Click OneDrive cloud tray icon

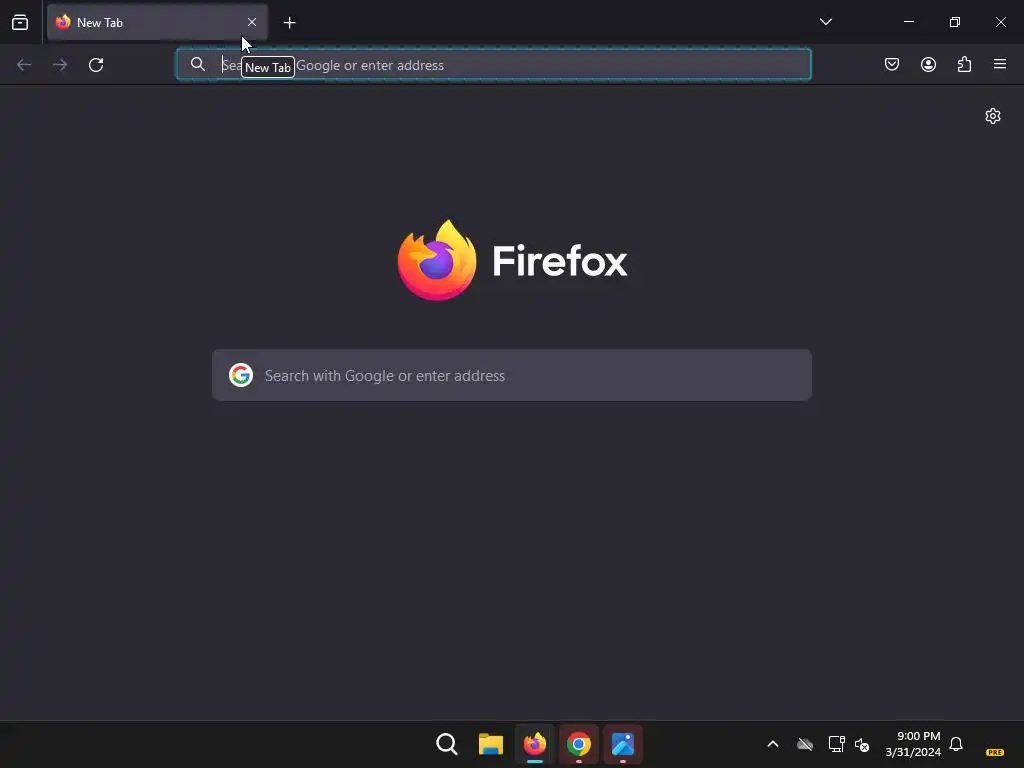pyautogui.click(x=805, y=744)
